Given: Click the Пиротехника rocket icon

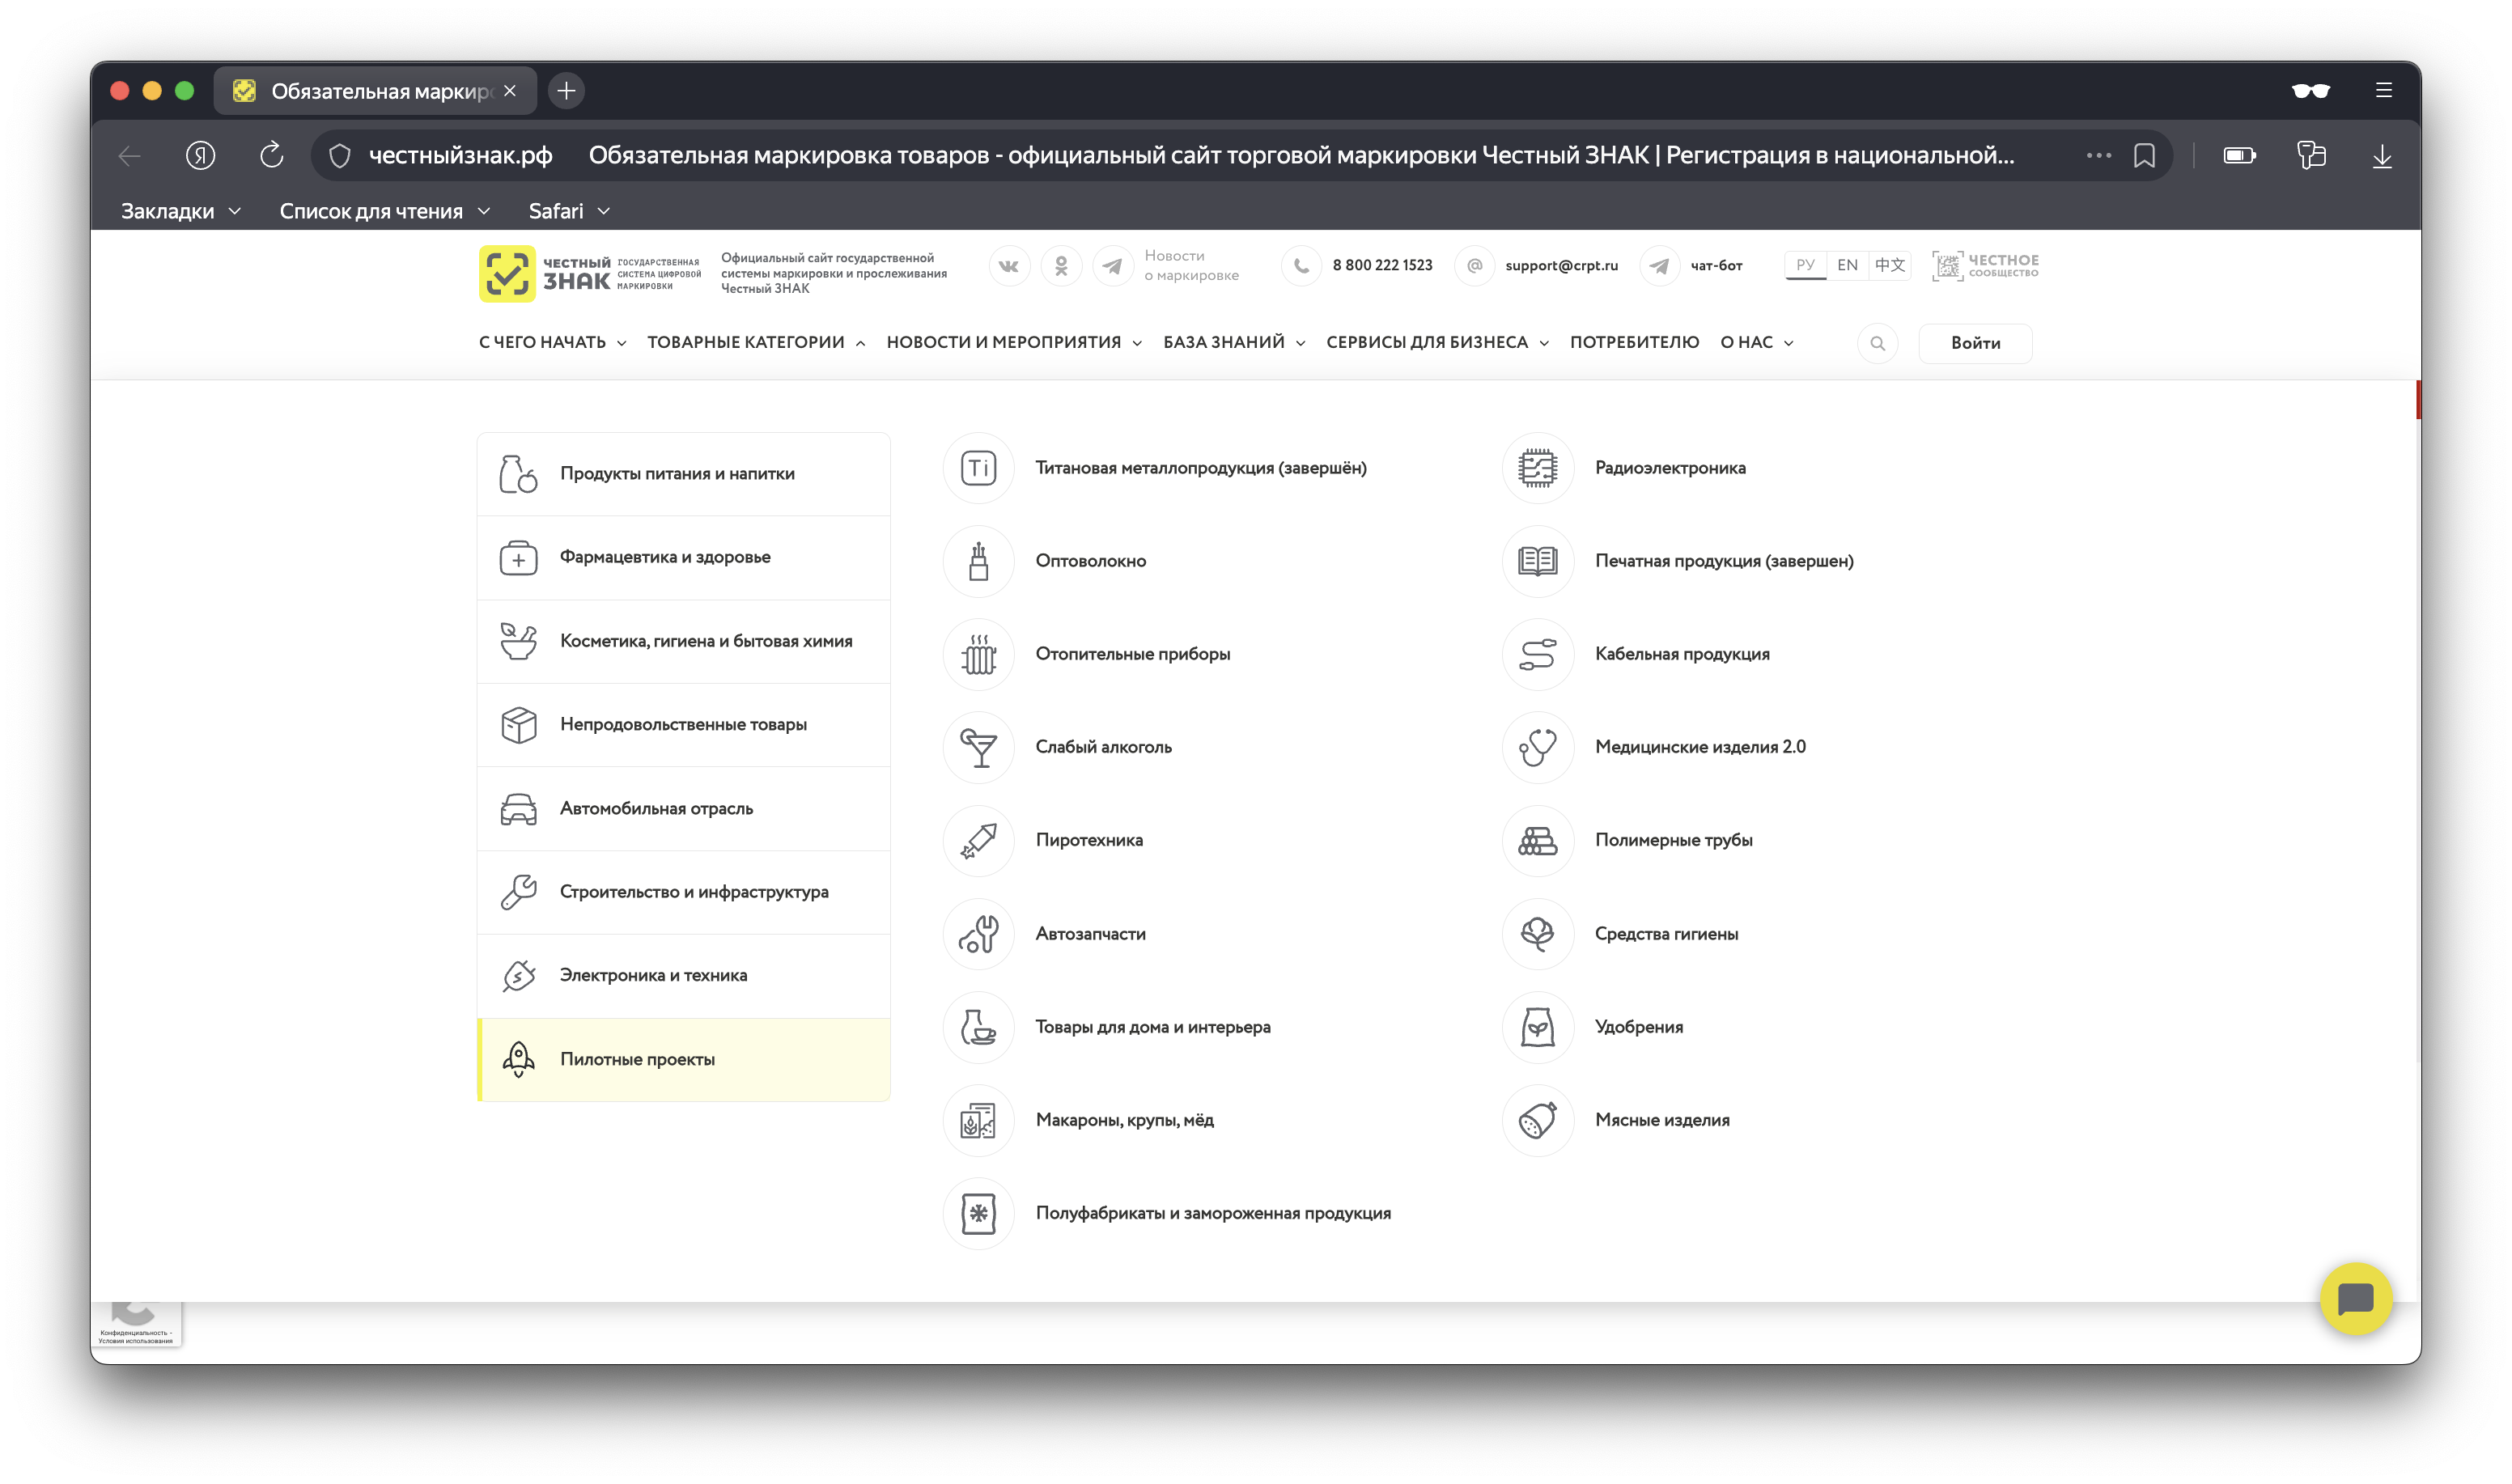Looking at the screenshot, I should point(978,840).
